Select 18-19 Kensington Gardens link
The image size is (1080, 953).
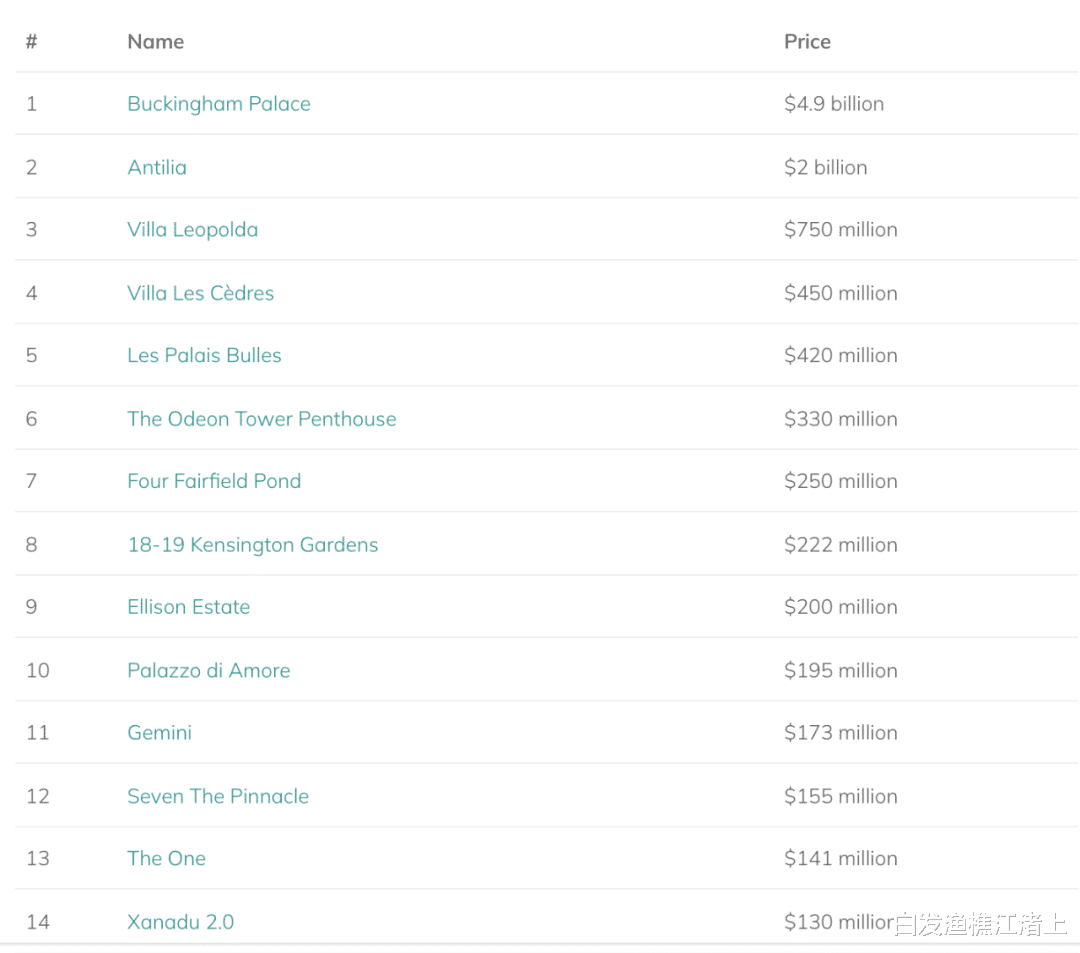[x=253, y=545]
